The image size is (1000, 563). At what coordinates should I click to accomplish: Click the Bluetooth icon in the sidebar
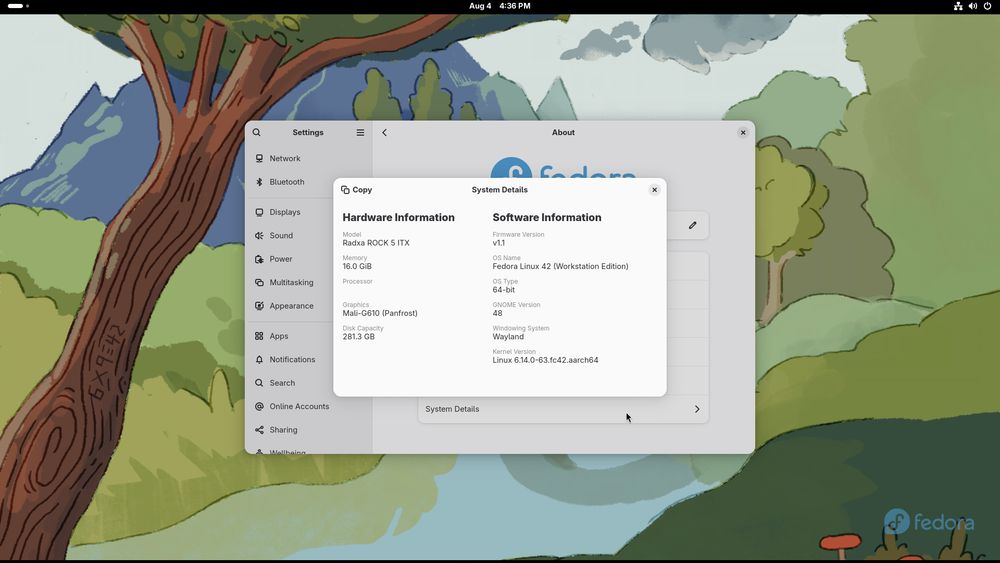(x=259, y=182)
